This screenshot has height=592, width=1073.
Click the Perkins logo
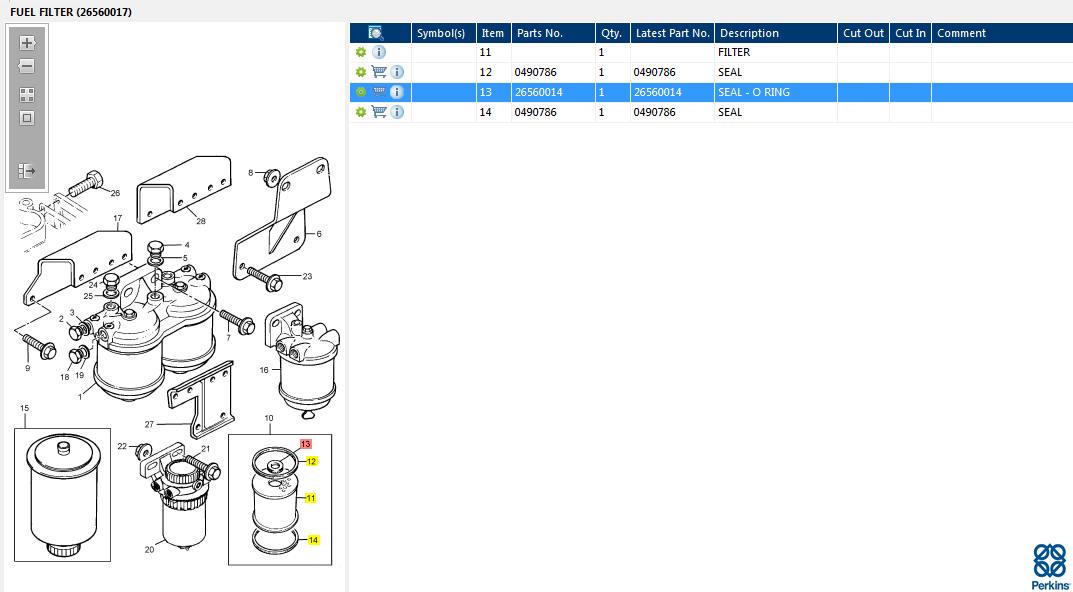pos(1050,565)
